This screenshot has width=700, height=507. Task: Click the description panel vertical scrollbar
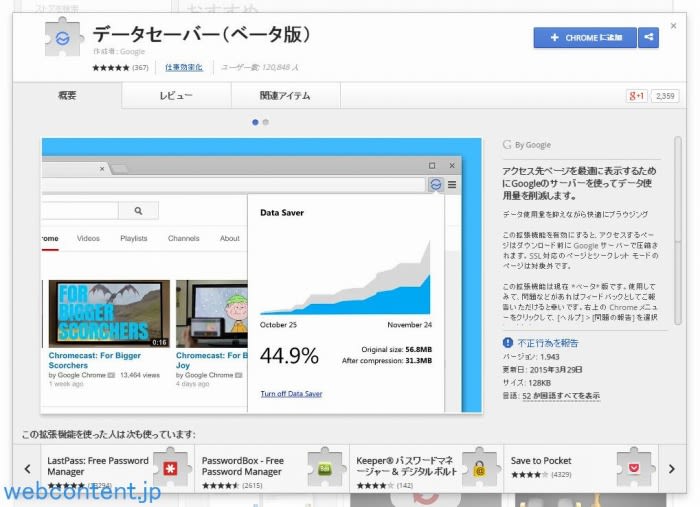click(677, 230)
